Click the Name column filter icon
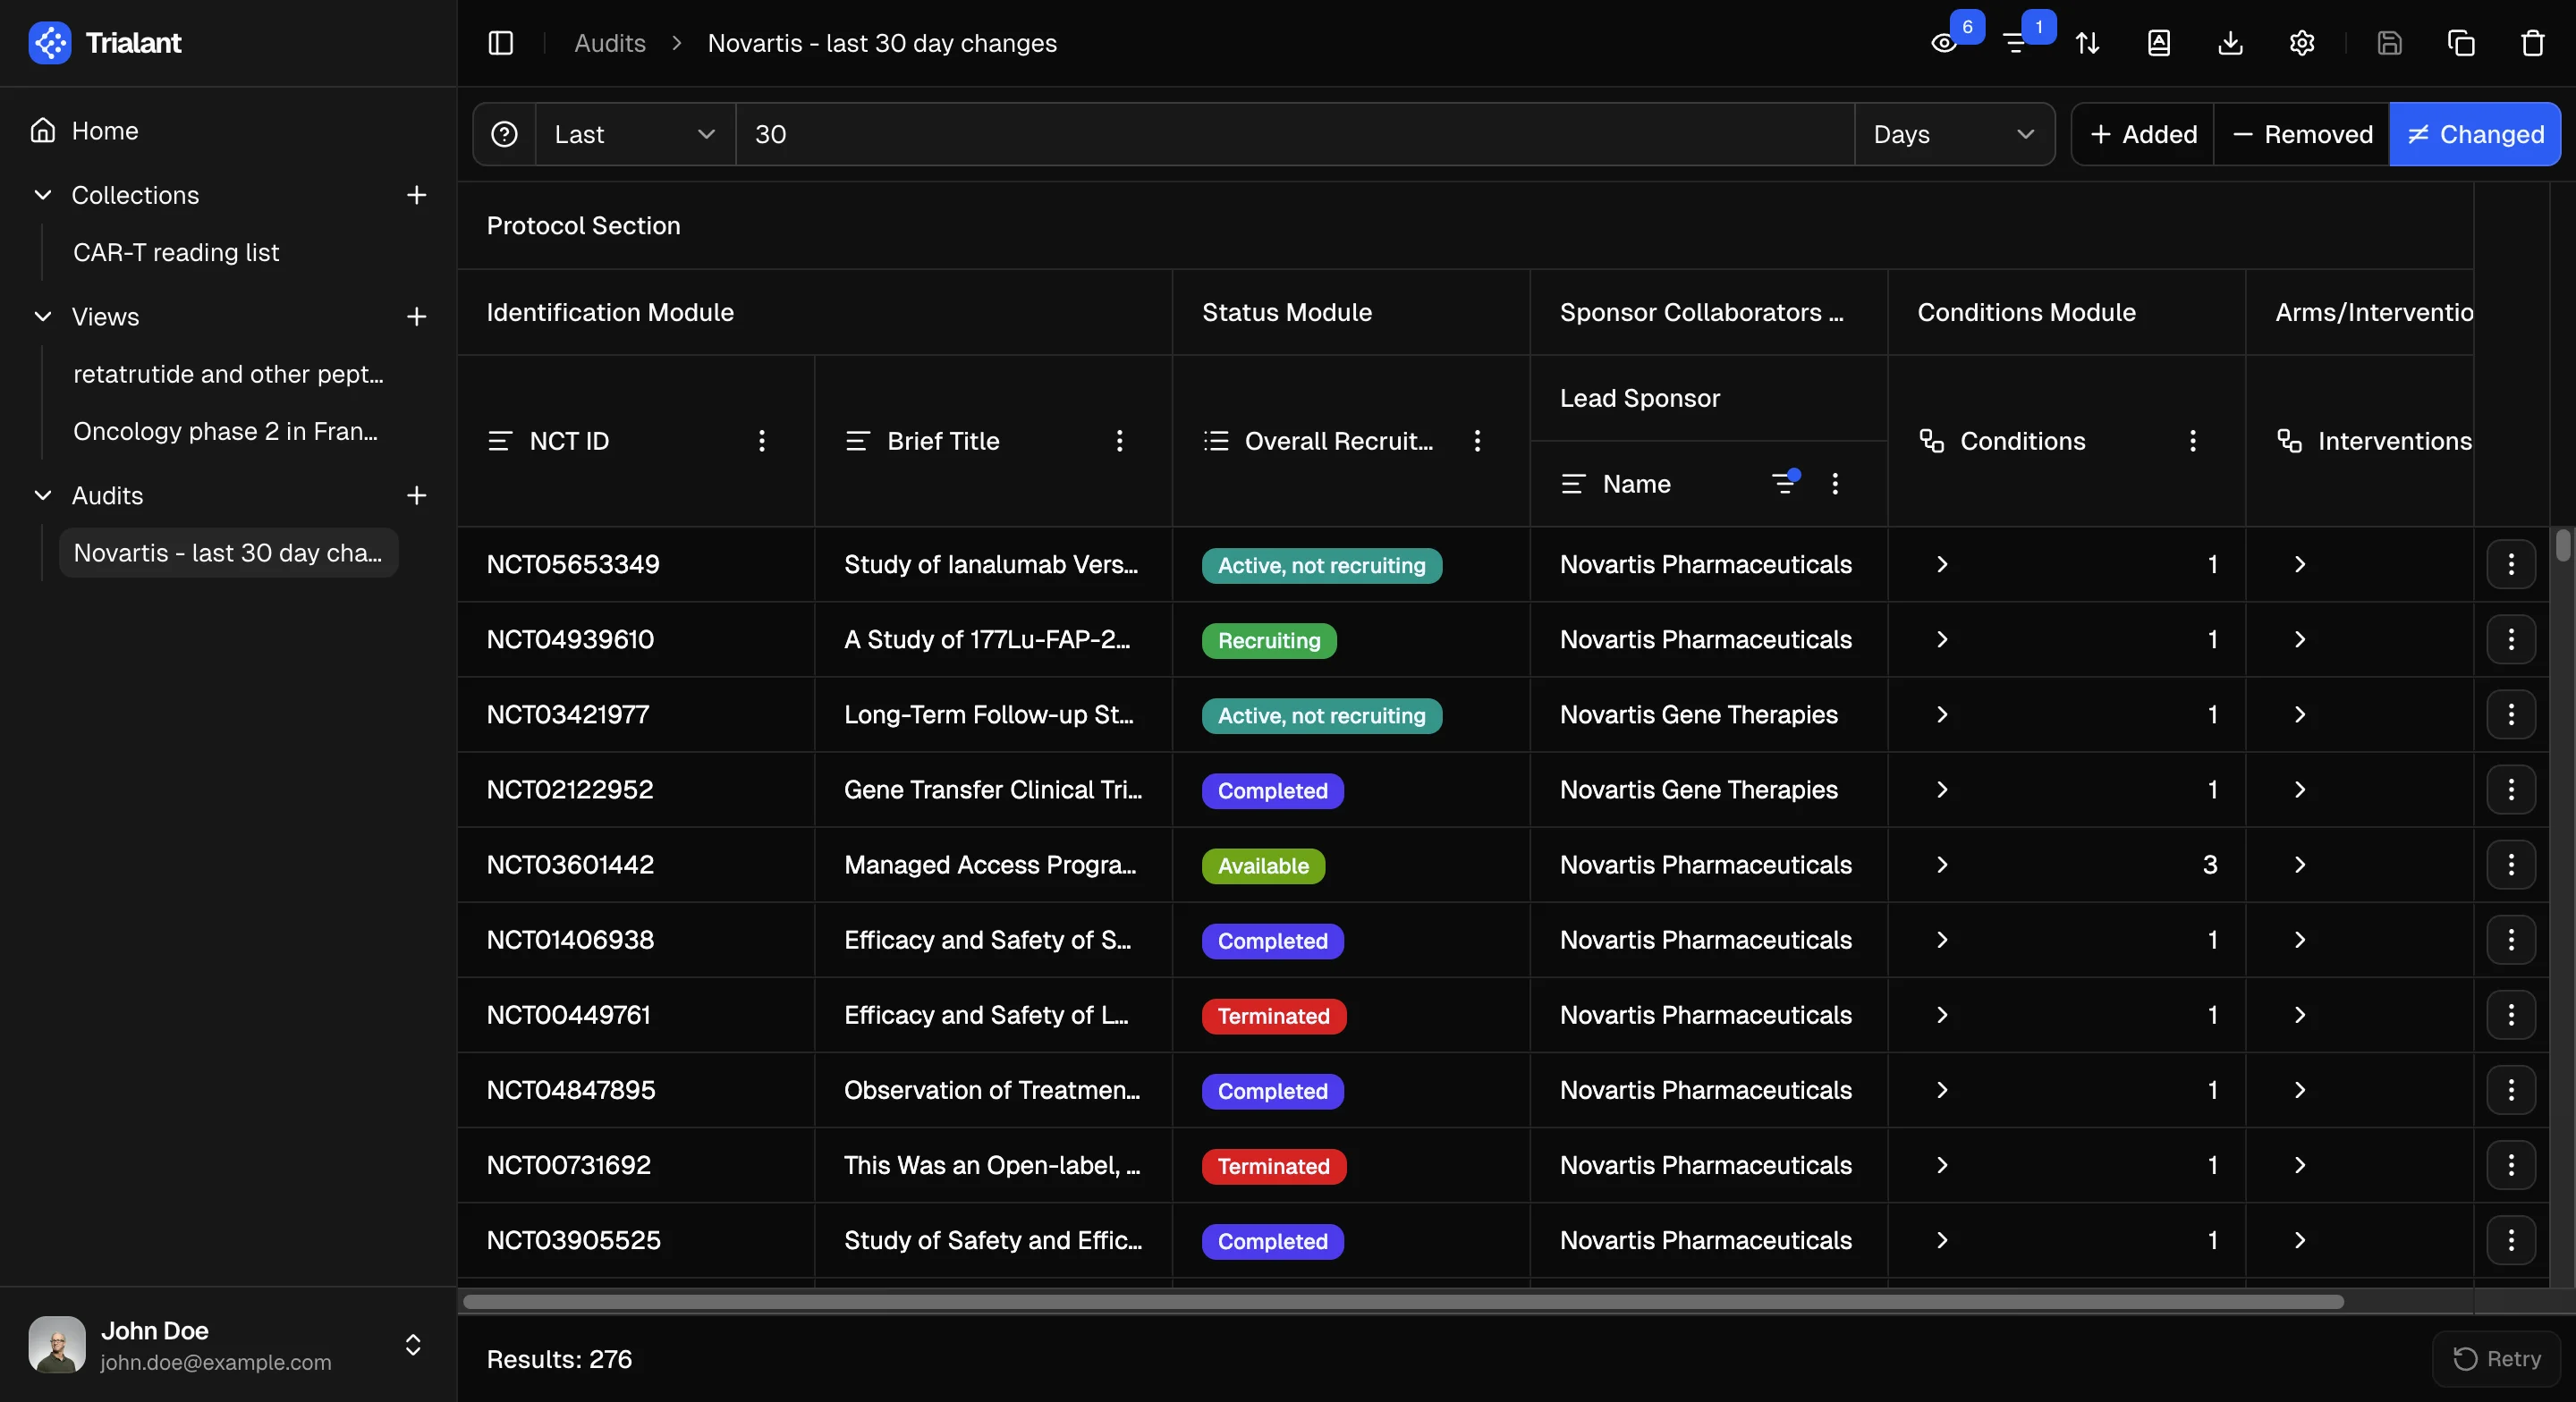 [1785, 484]
